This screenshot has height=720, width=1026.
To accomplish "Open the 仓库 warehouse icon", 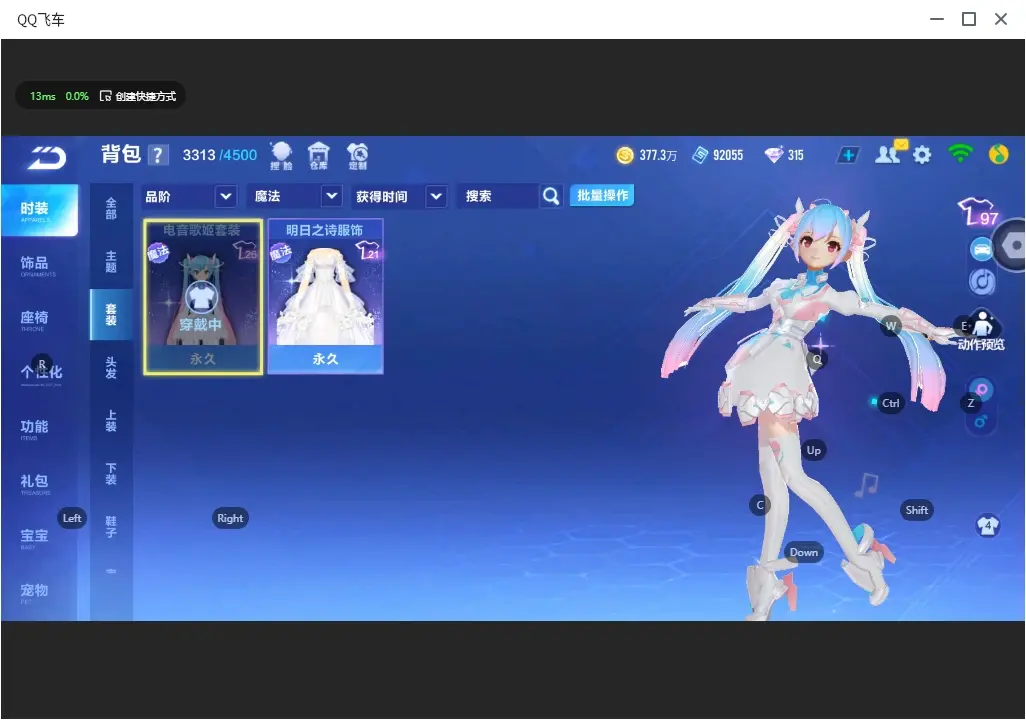I will (x=319, y=156).
